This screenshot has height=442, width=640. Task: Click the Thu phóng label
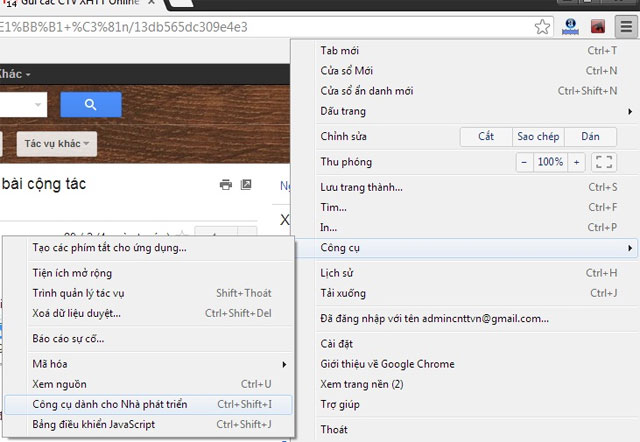pyautogui.click(x=346, y=162)
